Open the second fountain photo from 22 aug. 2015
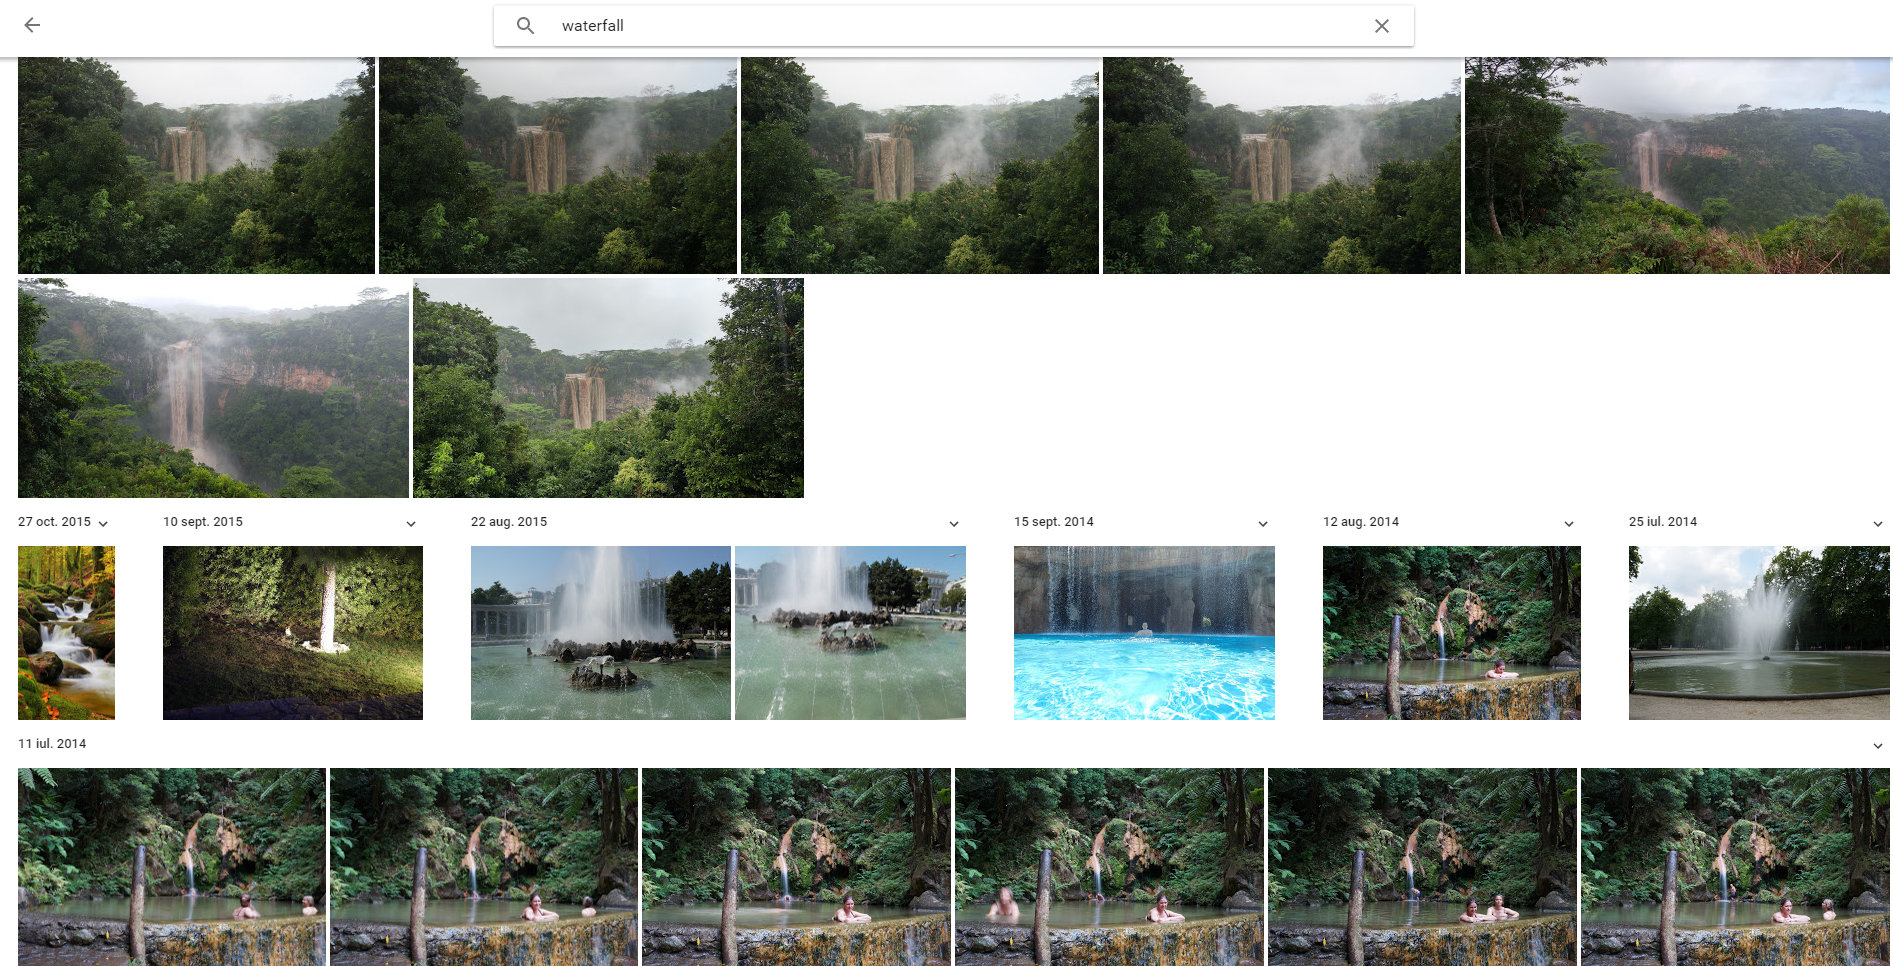The image size is (1893, 966). coord(850,633)
